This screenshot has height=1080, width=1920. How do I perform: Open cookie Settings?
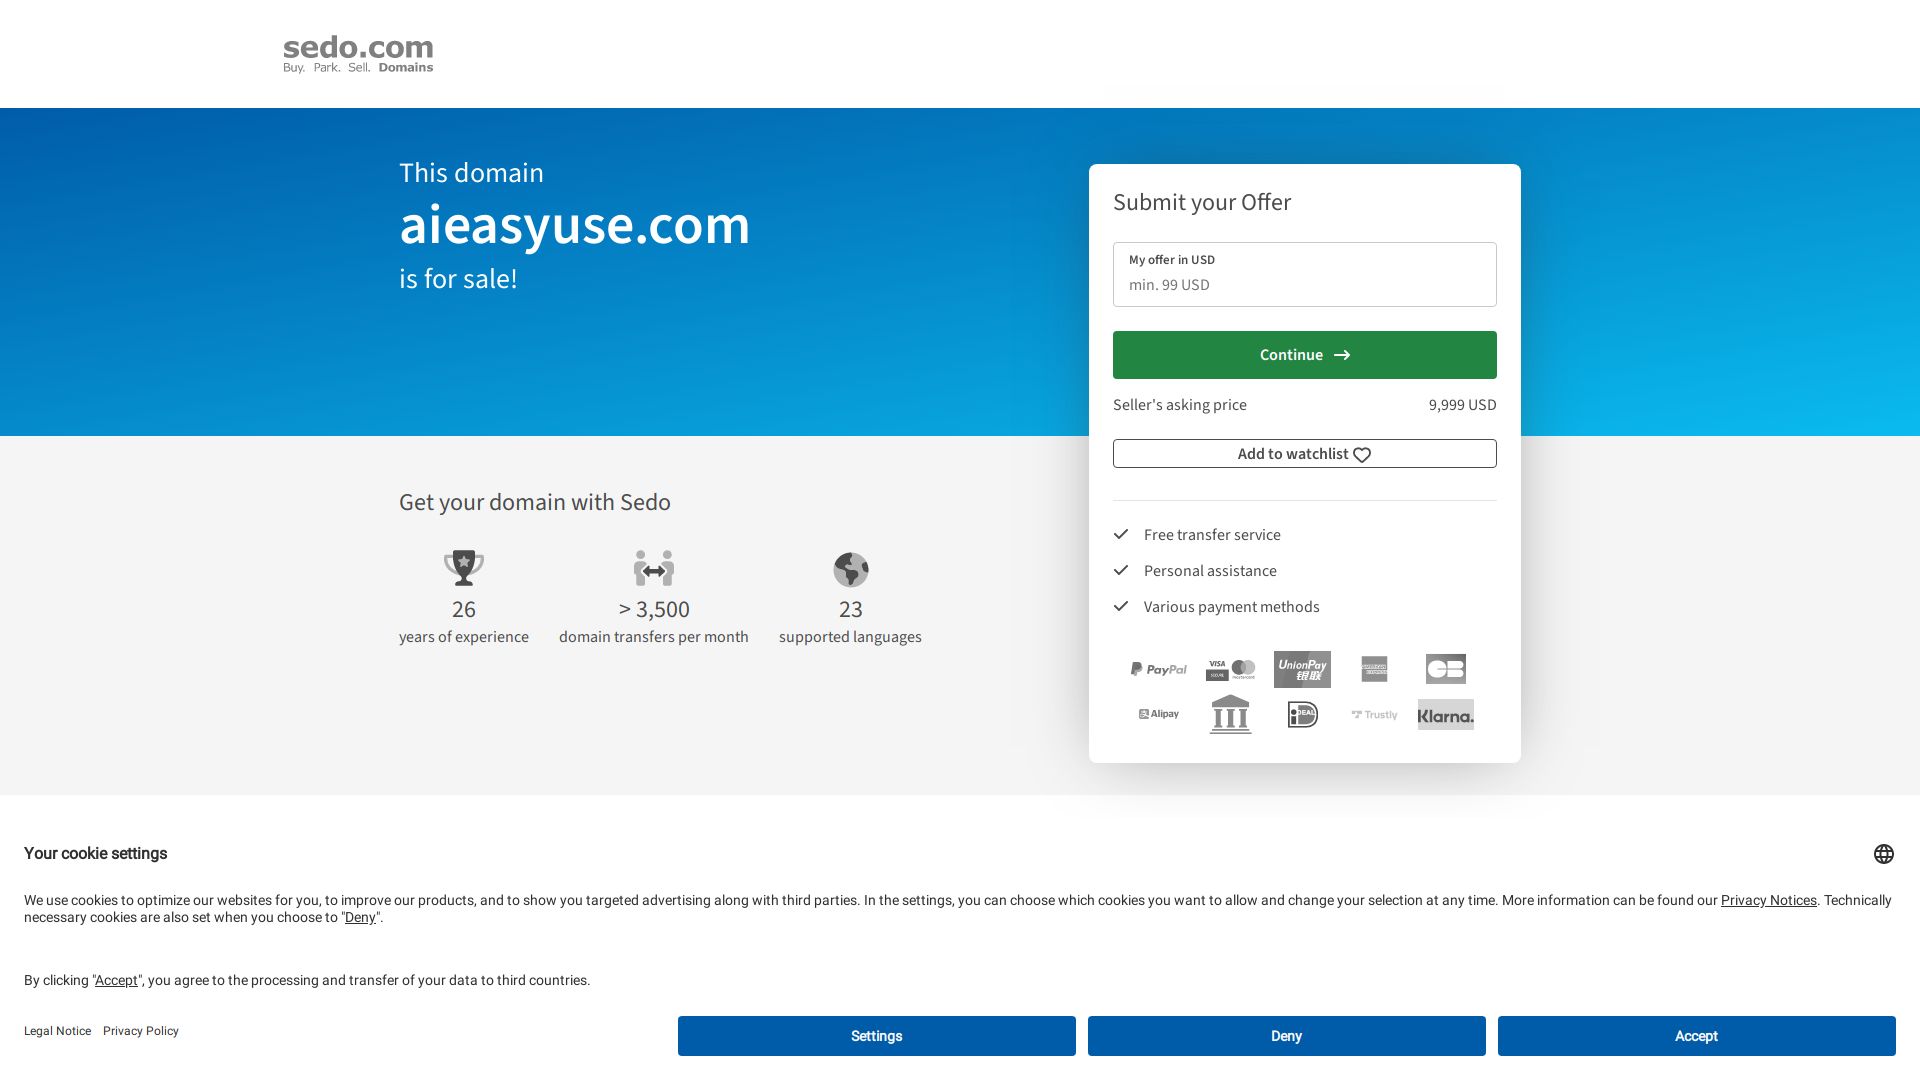click(x=876, y=1036)
